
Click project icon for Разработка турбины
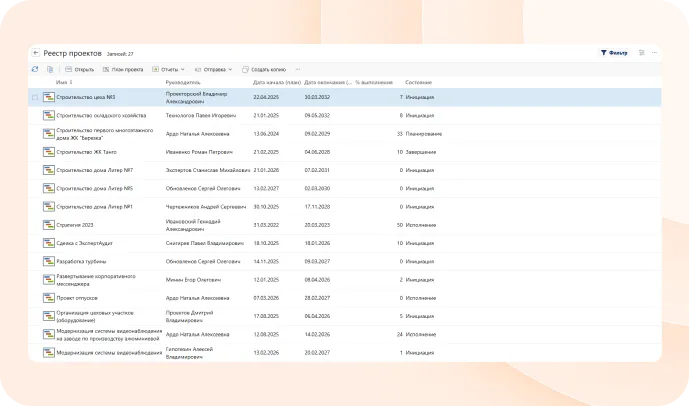click(x=48, y=261)
